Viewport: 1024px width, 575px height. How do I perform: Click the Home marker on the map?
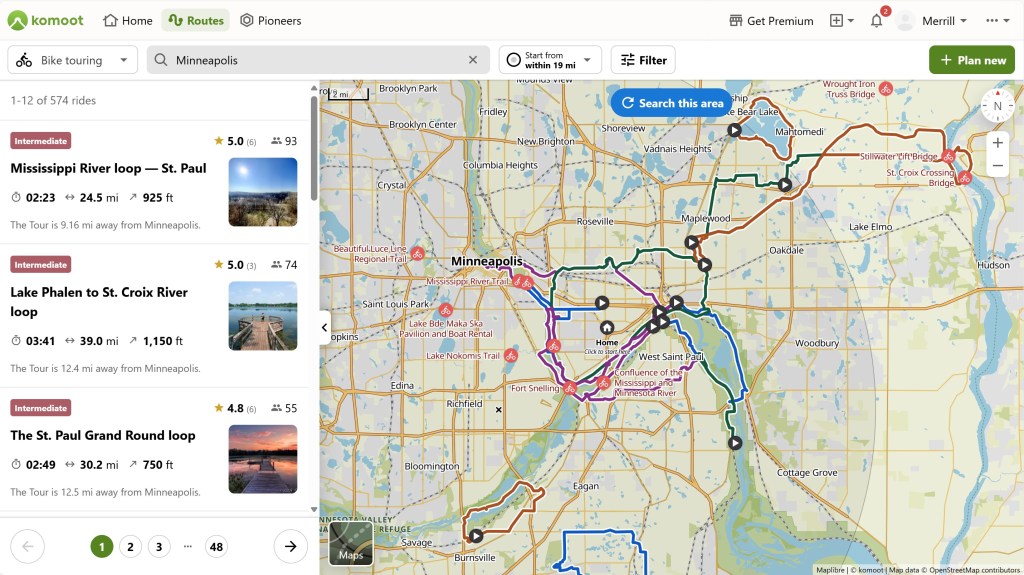click(x=607, y=328)
